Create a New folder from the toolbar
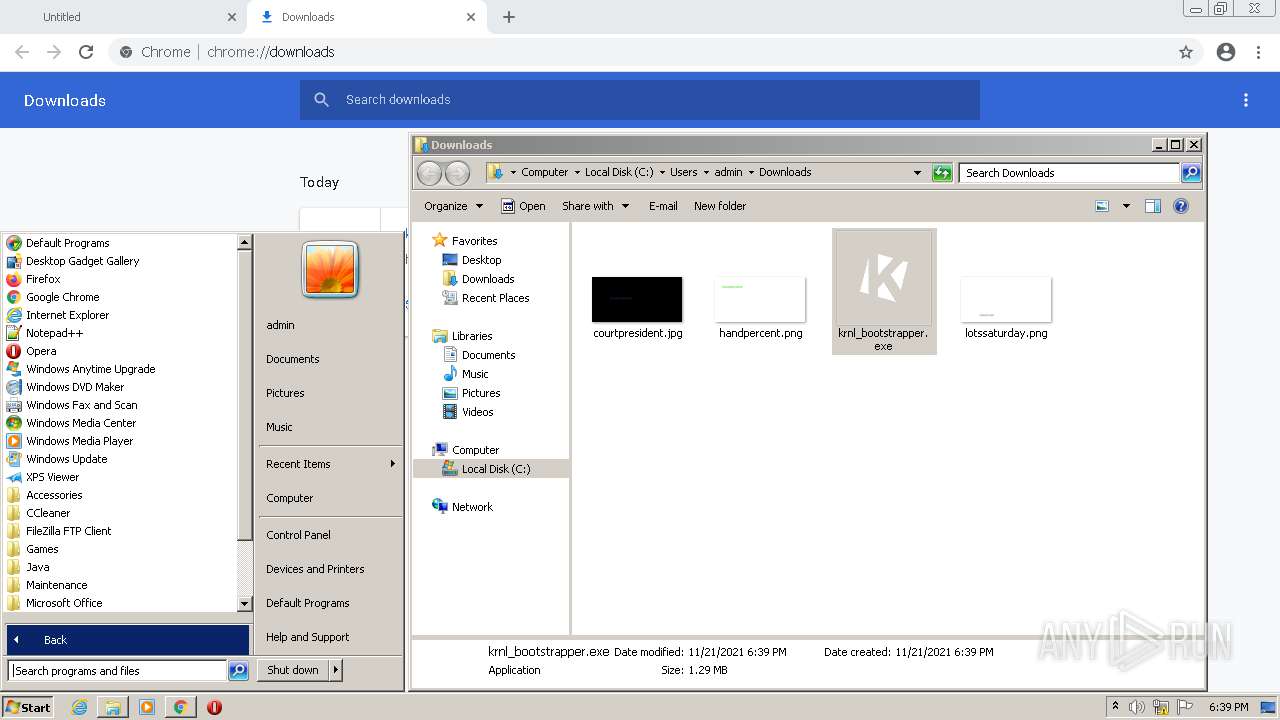Screen dimensions: 1280x720 pos(720,206)
